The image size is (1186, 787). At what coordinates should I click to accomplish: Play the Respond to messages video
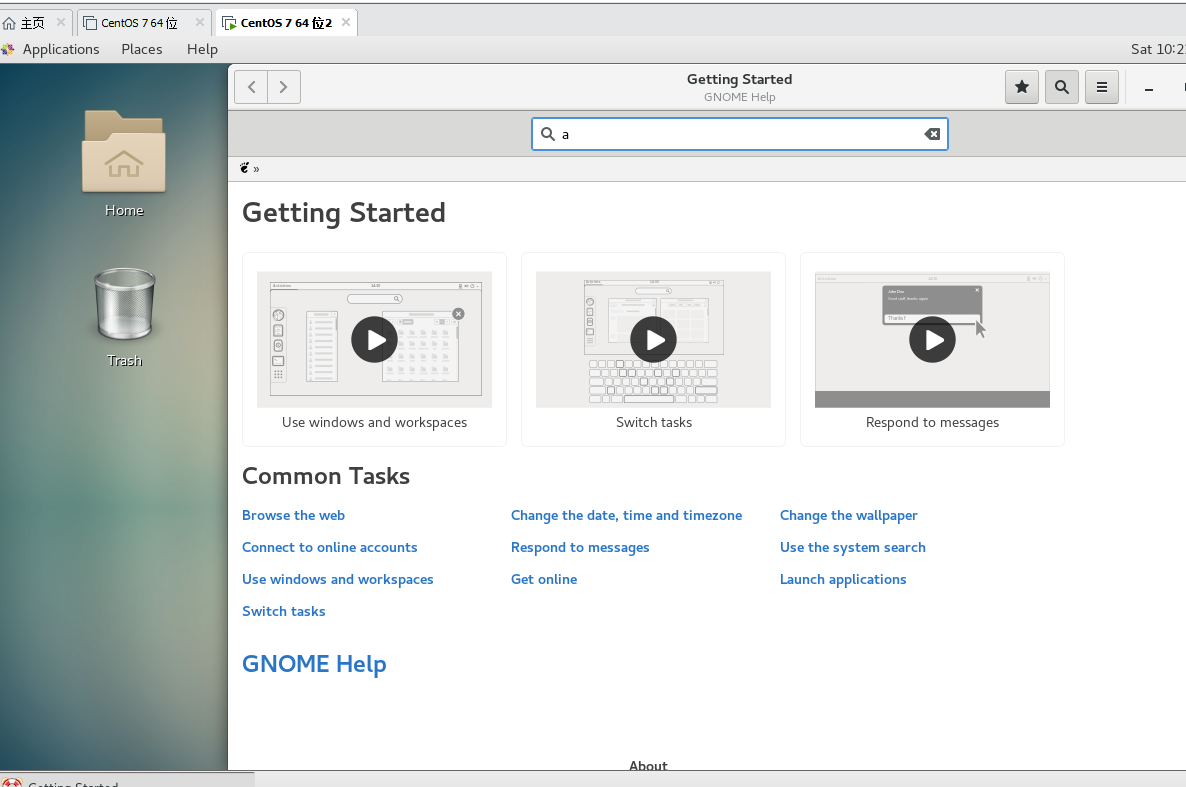pos(932,340)
